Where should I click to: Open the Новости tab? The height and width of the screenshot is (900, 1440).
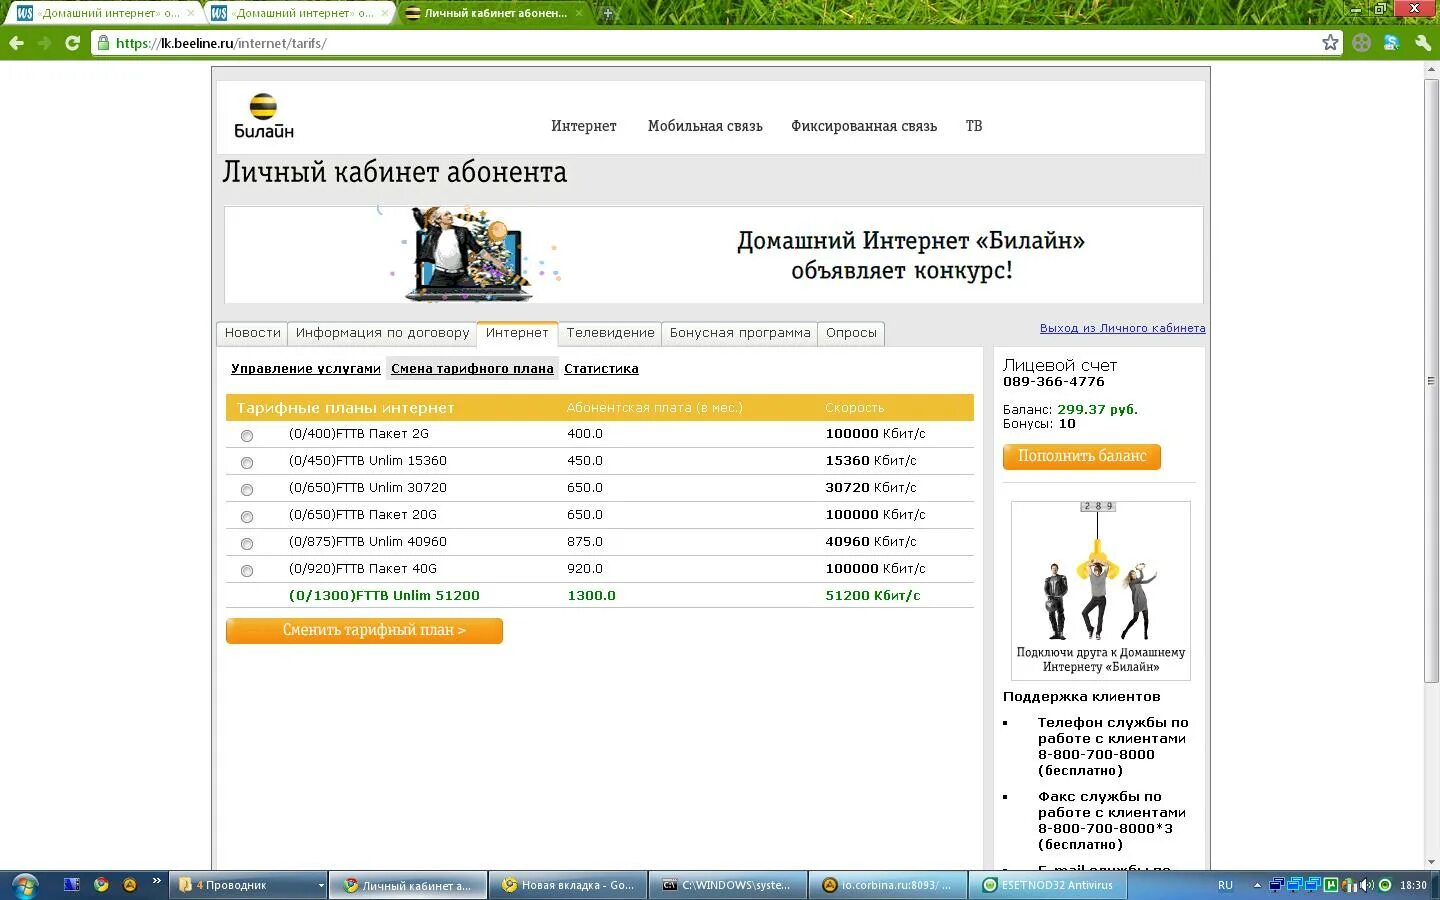(252, 333)
